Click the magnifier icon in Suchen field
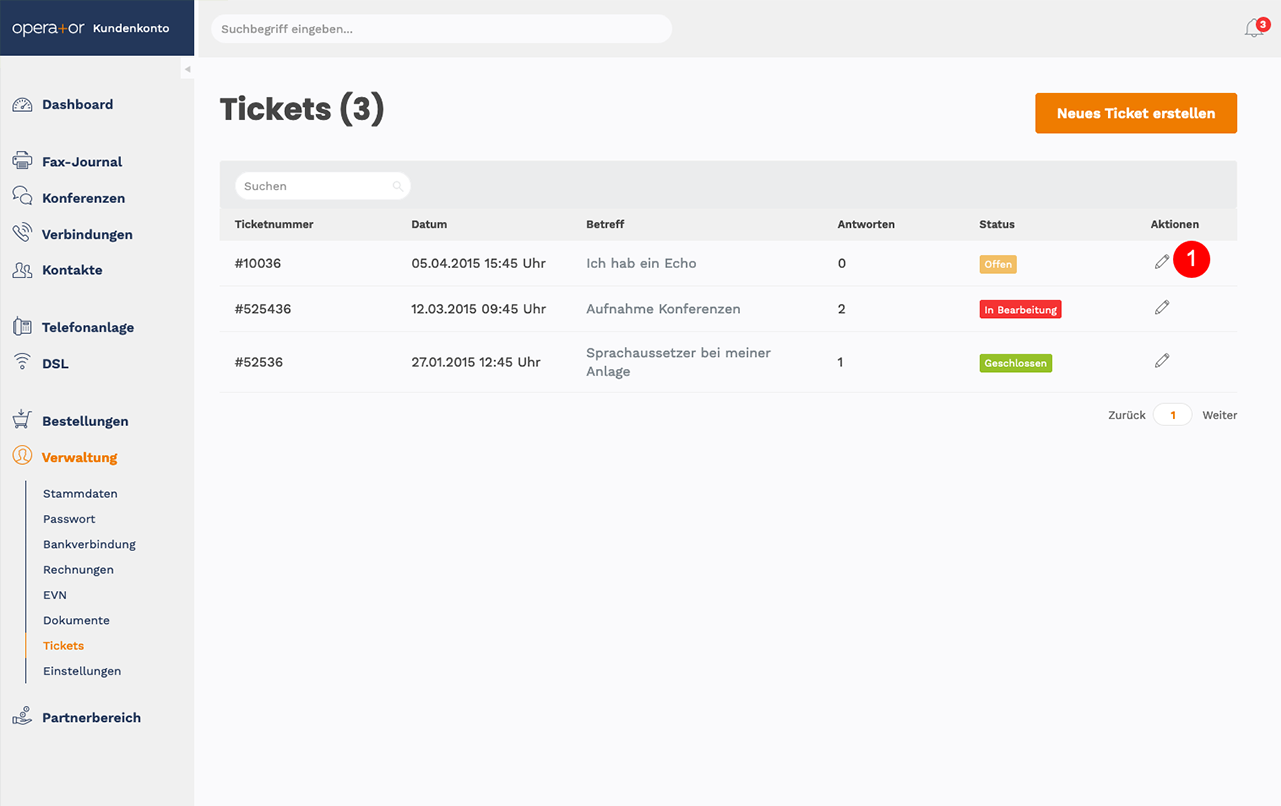The width and height of the screenshot is (1281, 806). click(x=398, y=186)
